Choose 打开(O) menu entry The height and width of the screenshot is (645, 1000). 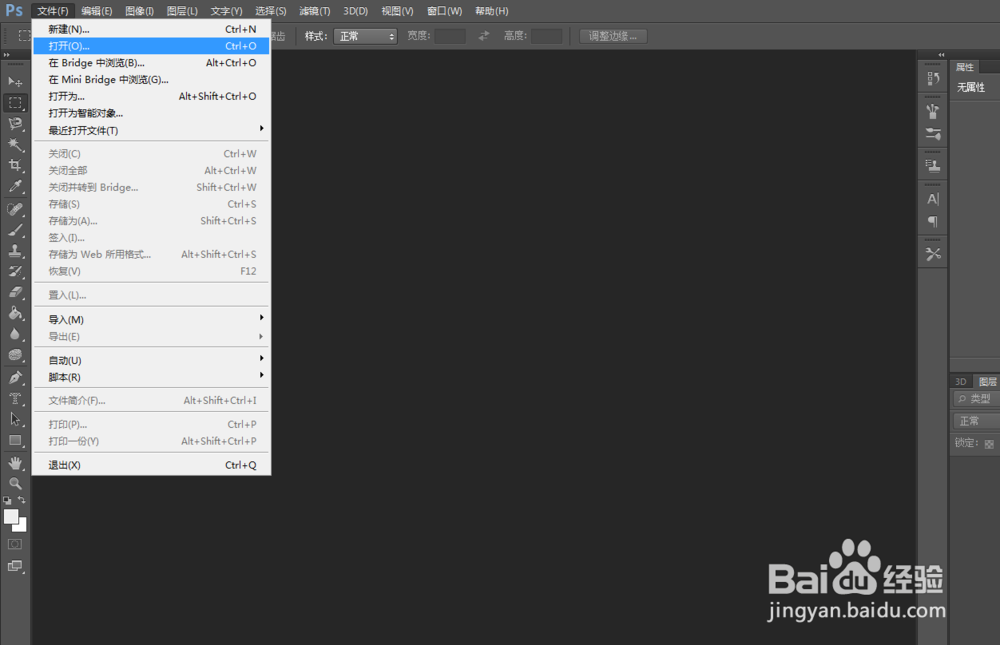pyautogui.click(x=151, y=46)
